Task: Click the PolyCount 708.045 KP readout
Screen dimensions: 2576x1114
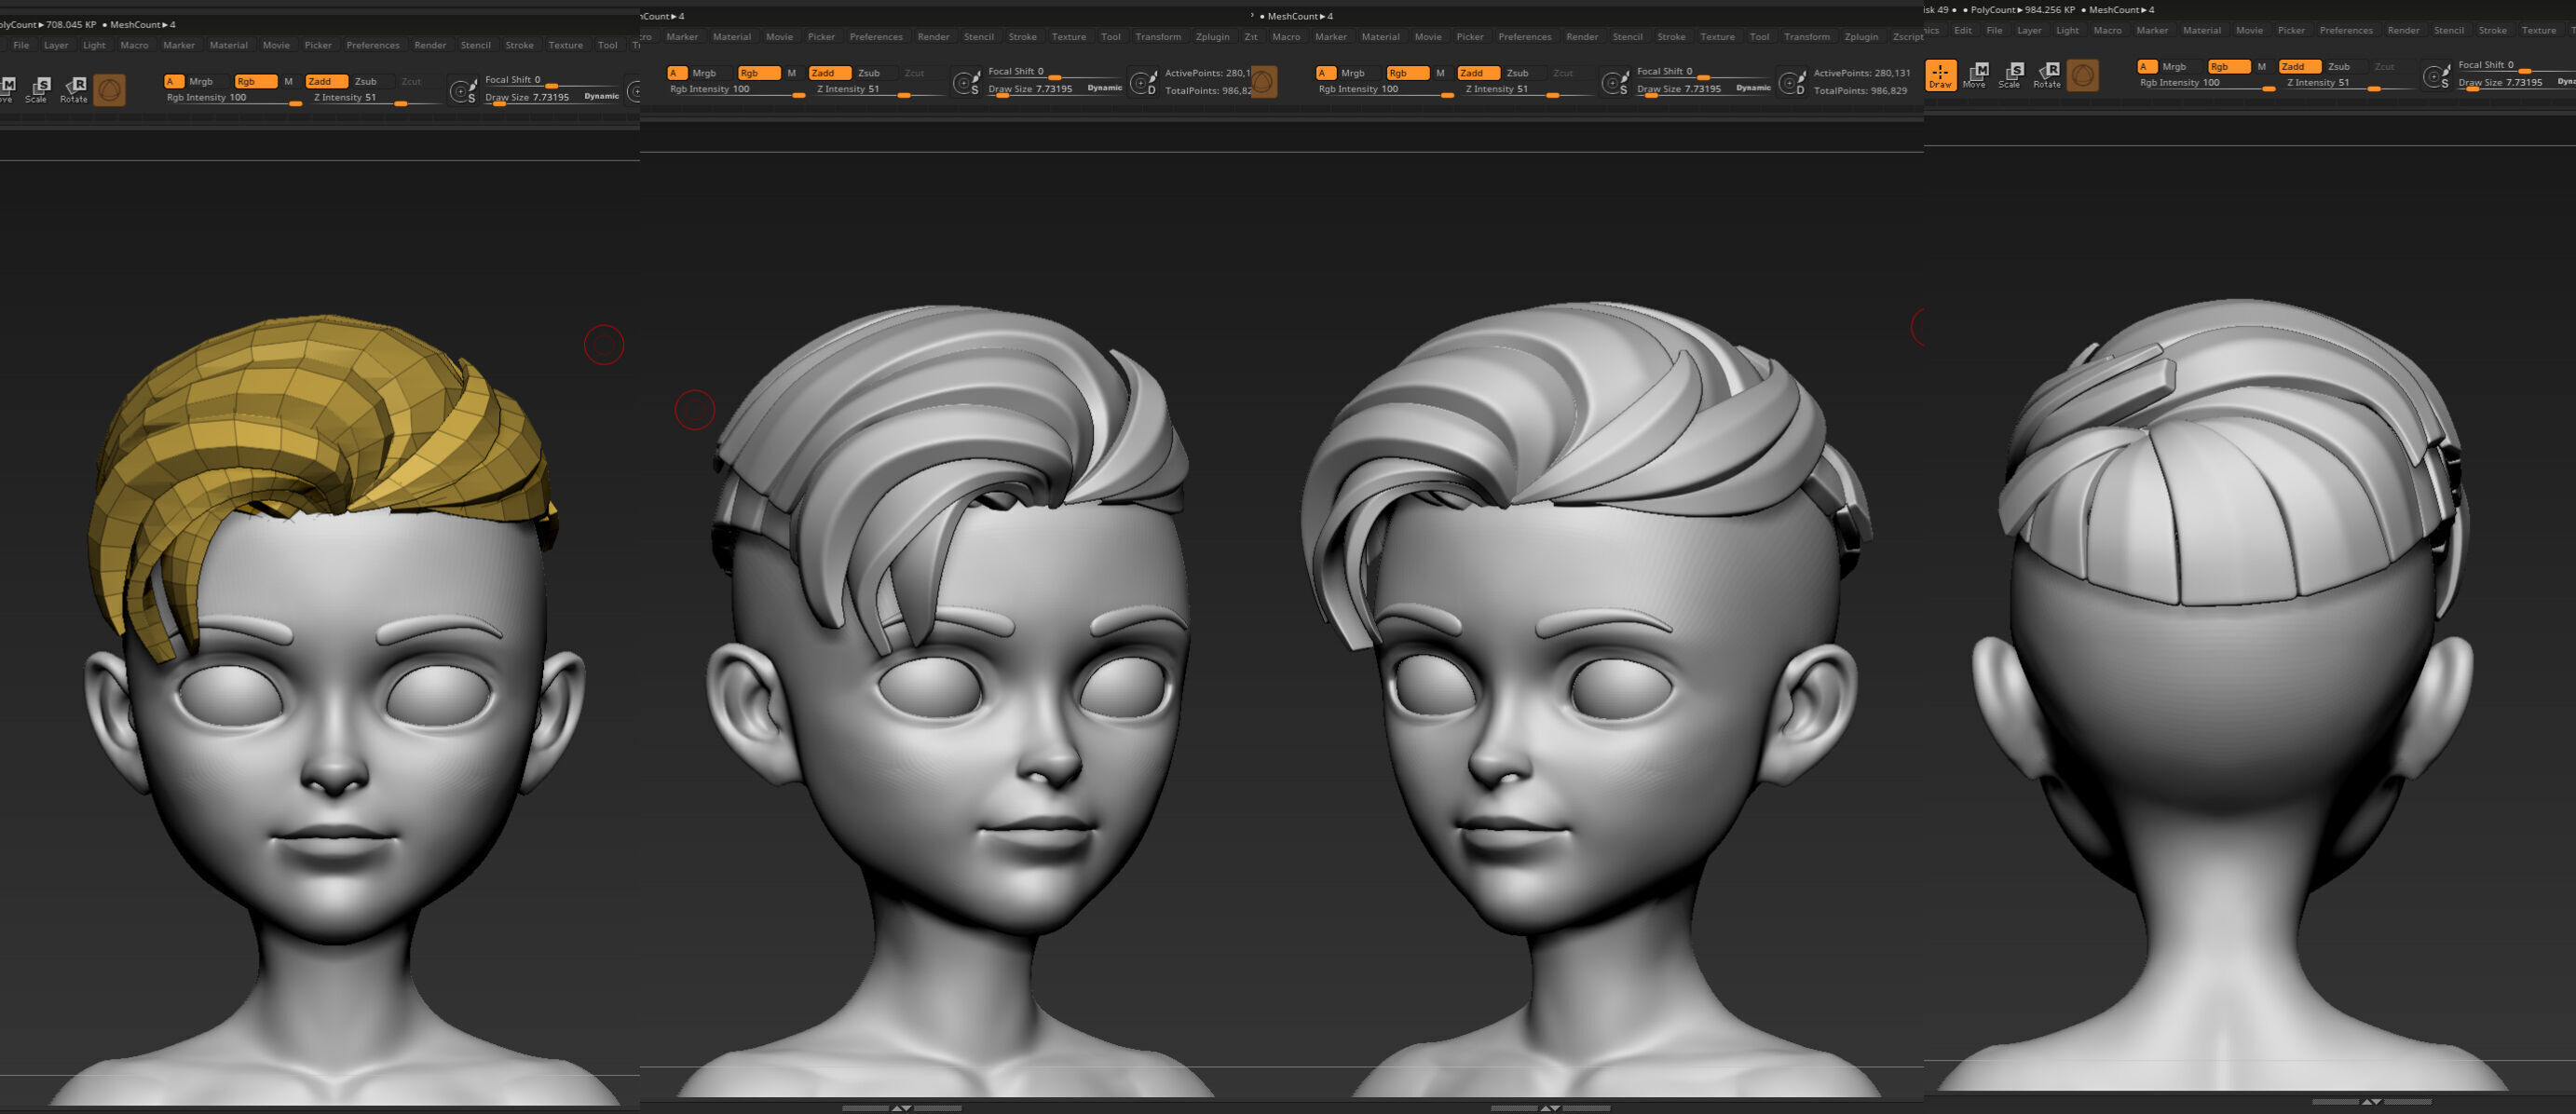Action: point(48,24)
